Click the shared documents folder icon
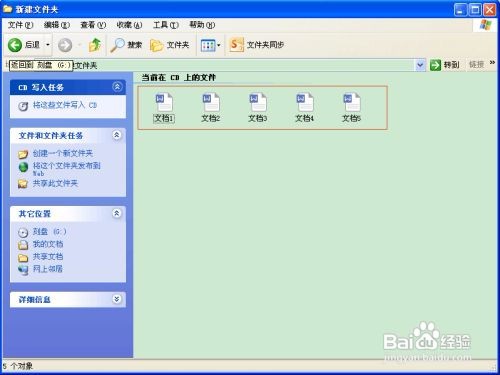The image size is (500, 375). point(23,258)
